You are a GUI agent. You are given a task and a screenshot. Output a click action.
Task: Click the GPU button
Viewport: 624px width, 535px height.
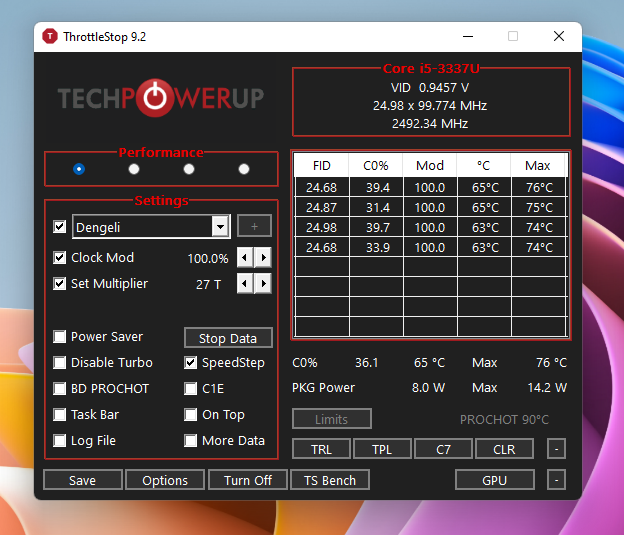(x=495, y=480)
